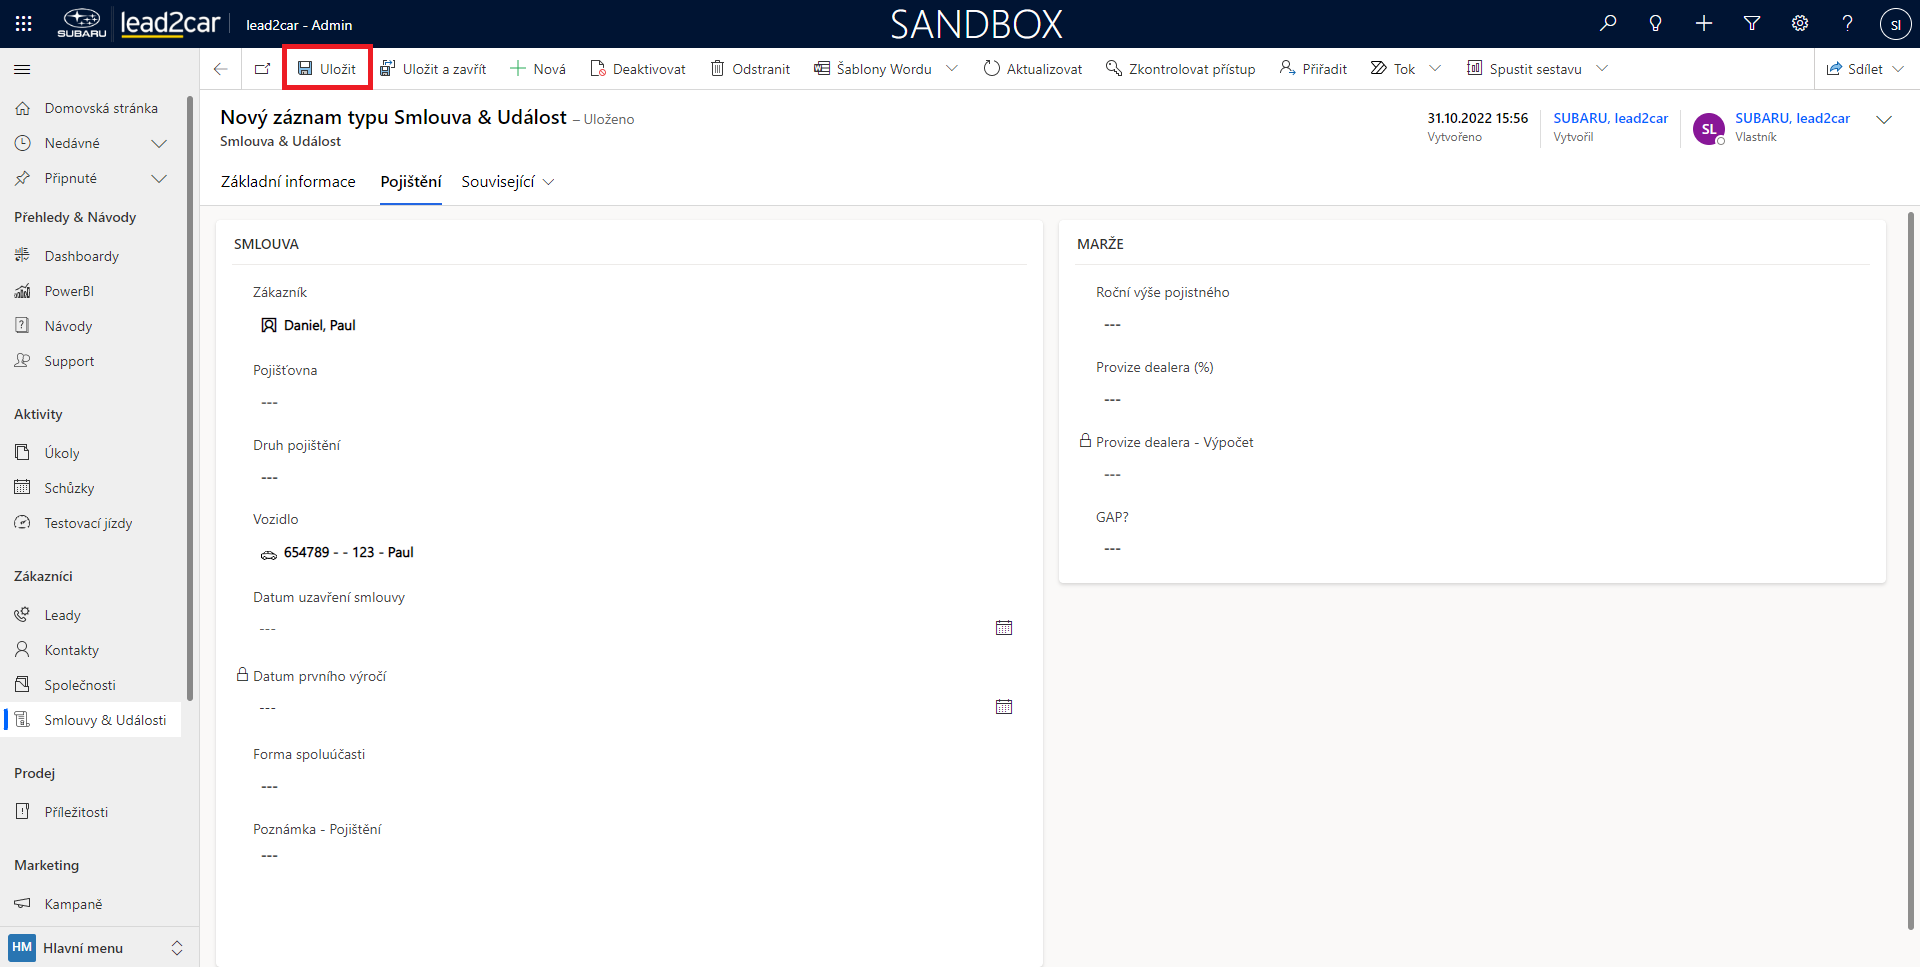Open calendar picker for Datum uzavření smlouvy
The height and width of the screenshot is (967, 1920).
(x=1004, y=628)
